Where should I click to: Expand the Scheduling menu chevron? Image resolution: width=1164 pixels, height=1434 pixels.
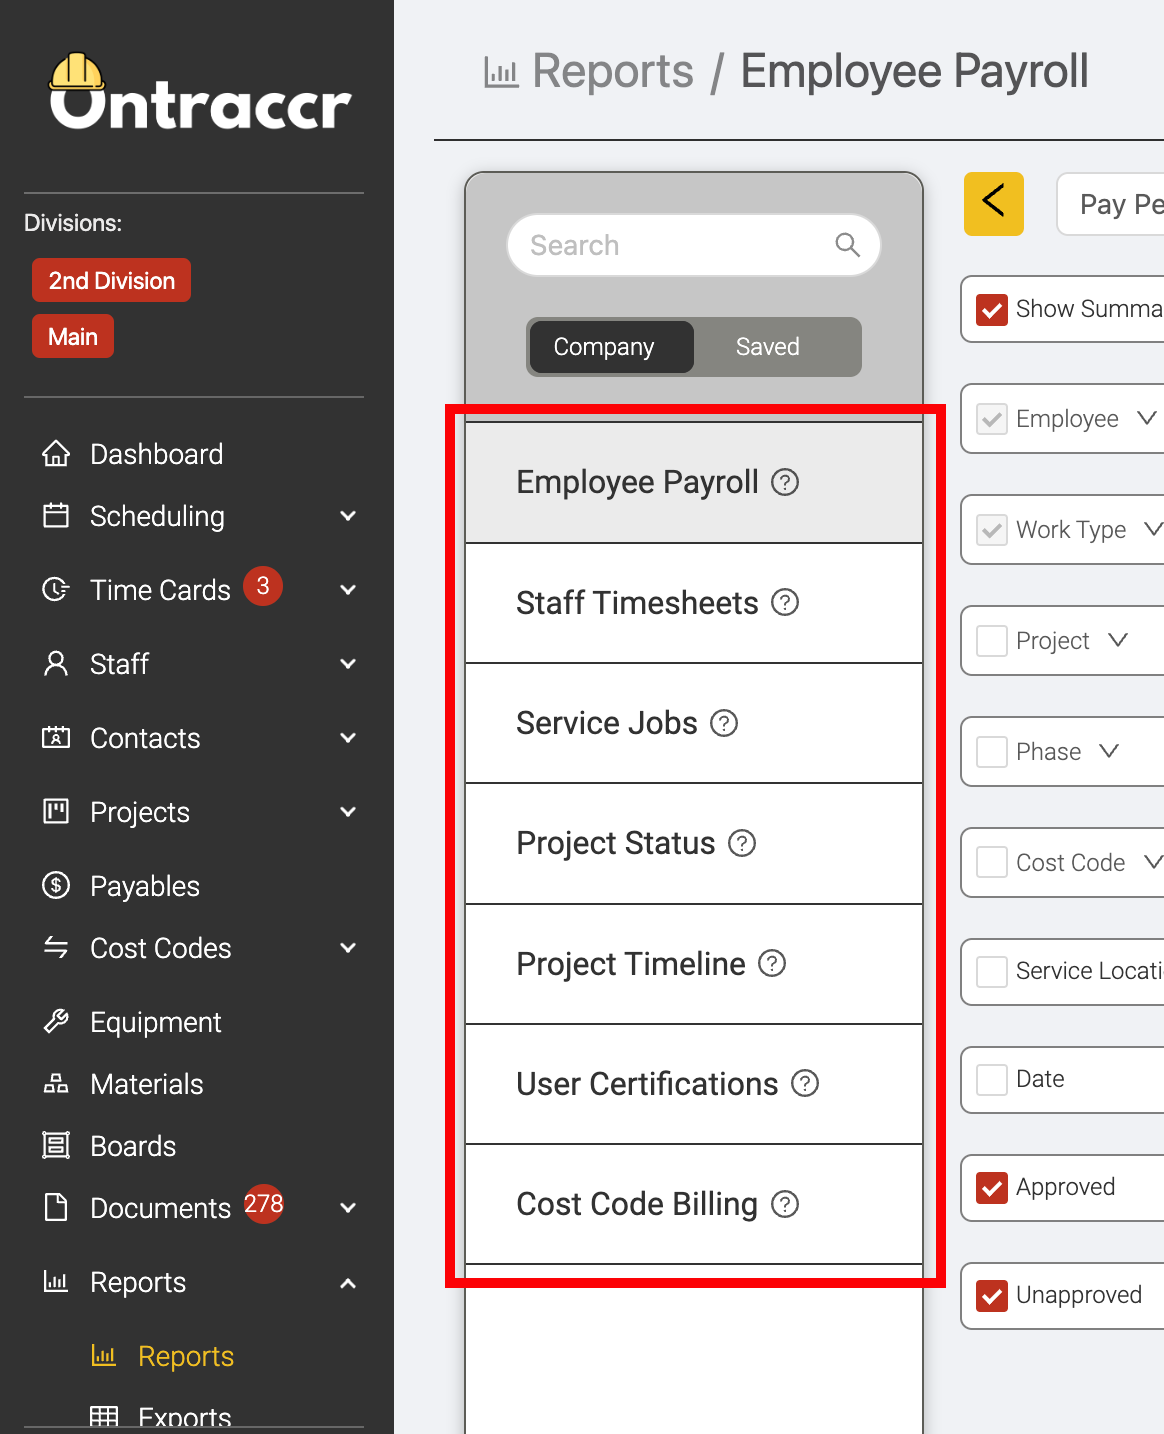pyautogui.click(x=348, y=516)
